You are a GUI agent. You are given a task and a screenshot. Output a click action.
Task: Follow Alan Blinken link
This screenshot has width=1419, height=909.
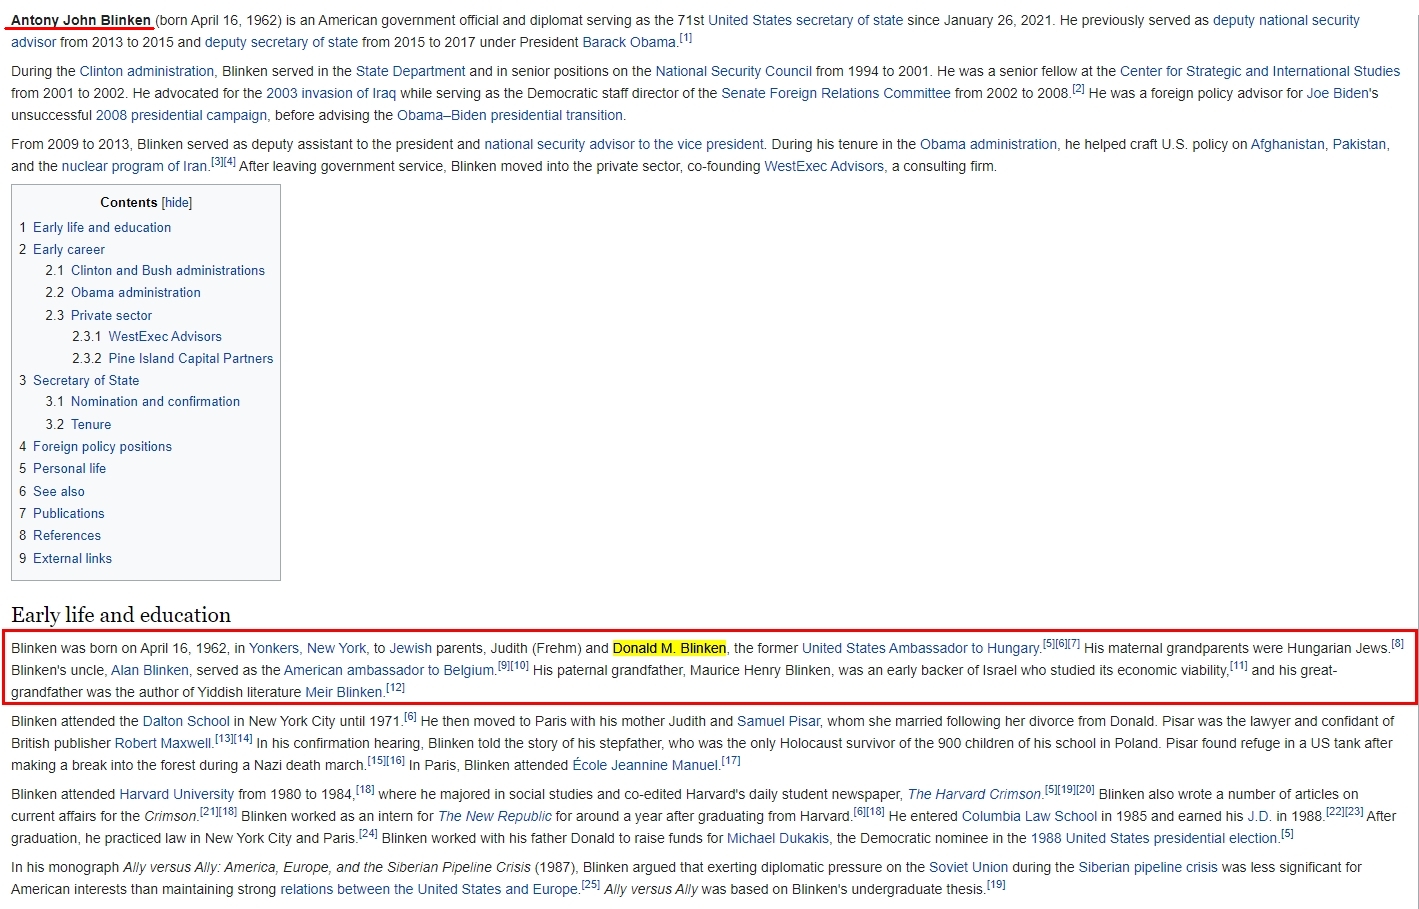point(150,670)
